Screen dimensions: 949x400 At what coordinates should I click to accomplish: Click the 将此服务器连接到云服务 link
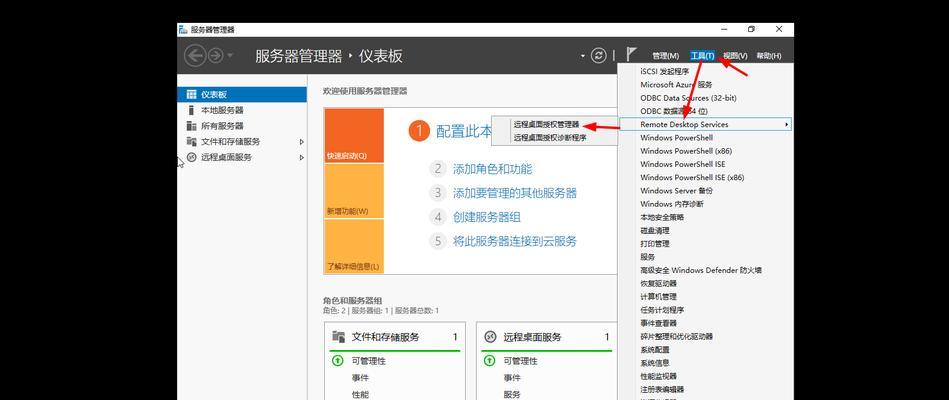click(514, 241)
